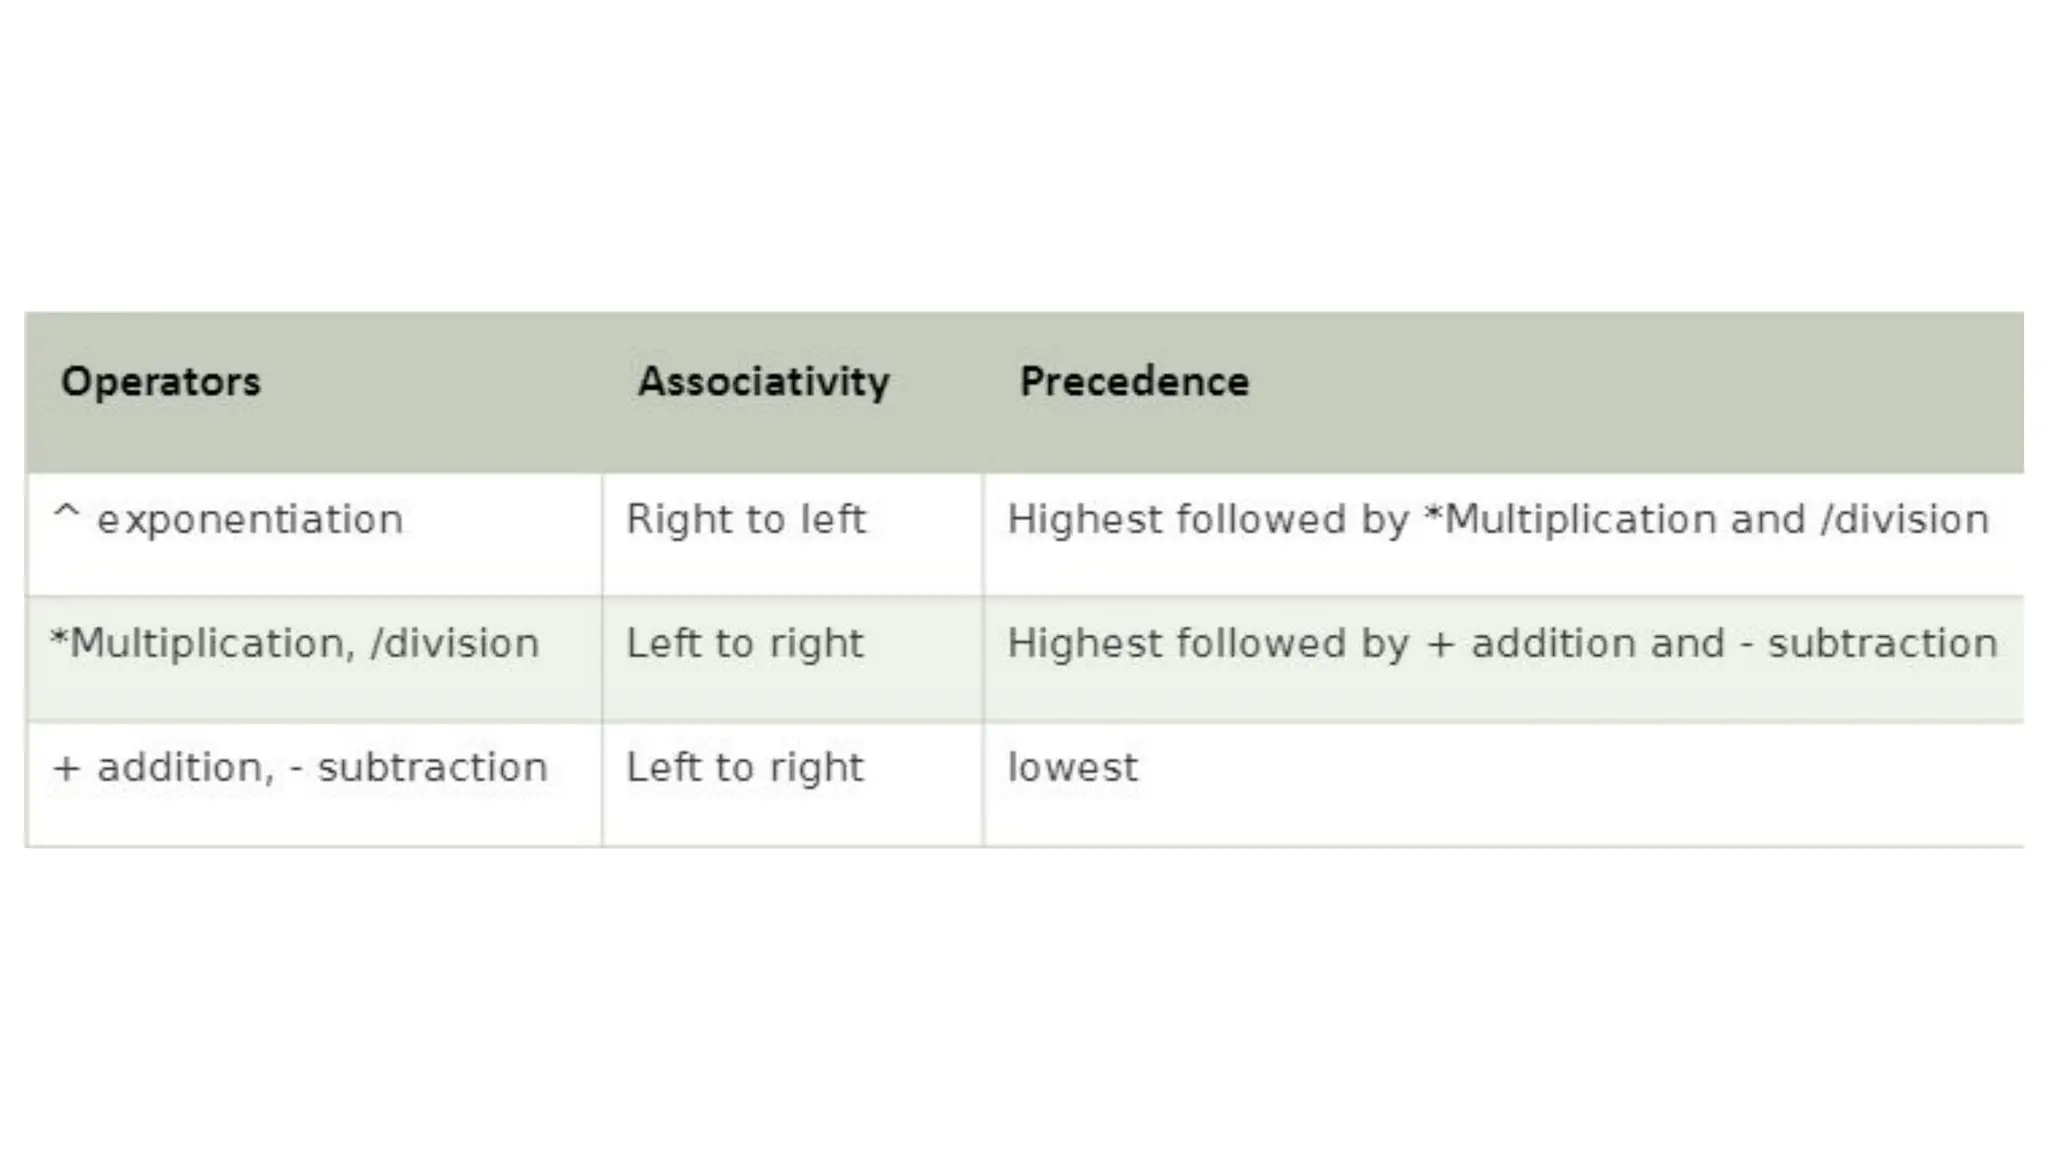The height and width of the screenshot is (1152, 2048).
Task: Click the word exponentiation
Action: (x=250, y=521)
